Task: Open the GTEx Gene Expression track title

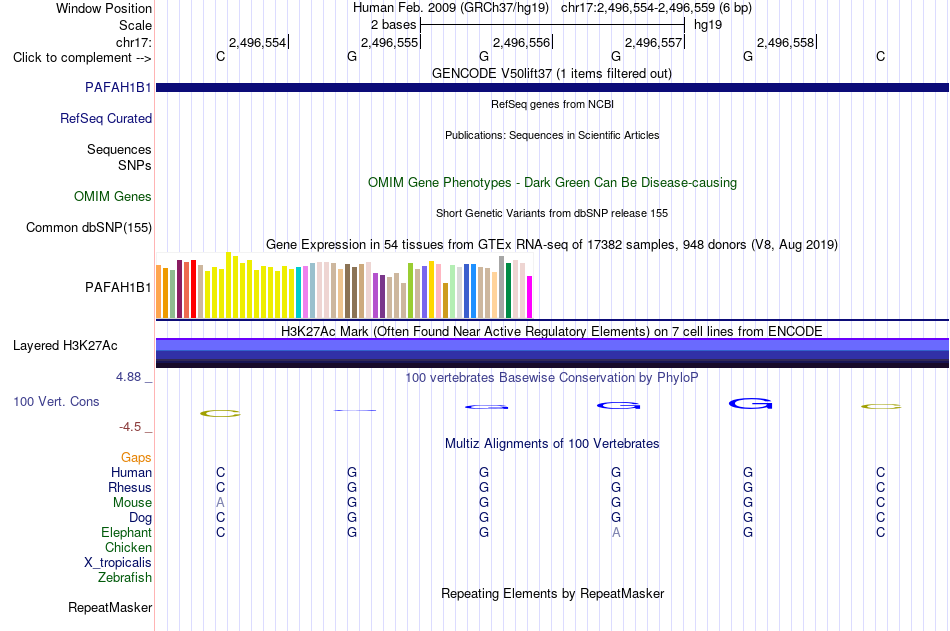Action: 552,244
